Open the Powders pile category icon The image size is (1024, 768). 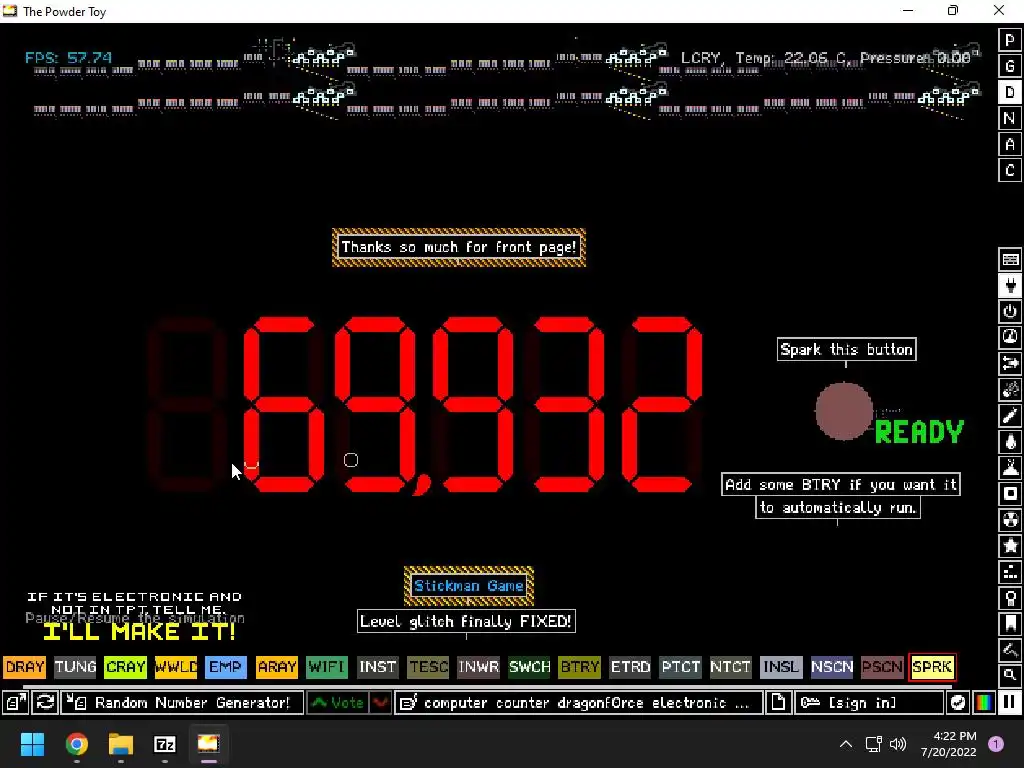click(1010, 468)
